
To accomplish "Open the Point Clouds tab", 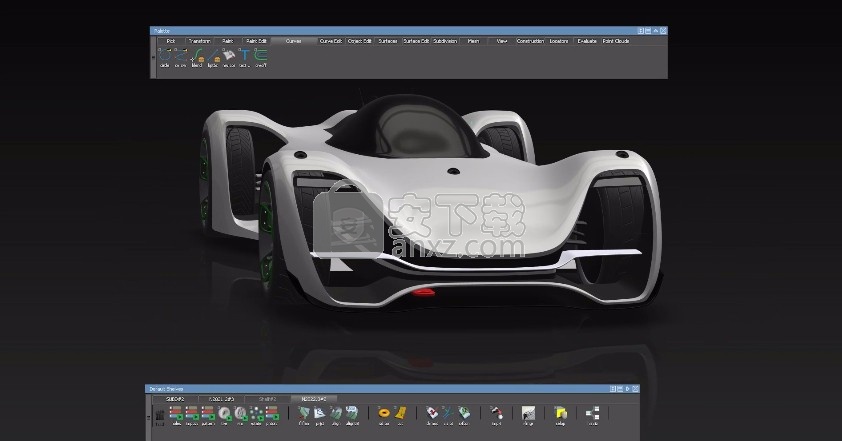I will tap(616, 41).
